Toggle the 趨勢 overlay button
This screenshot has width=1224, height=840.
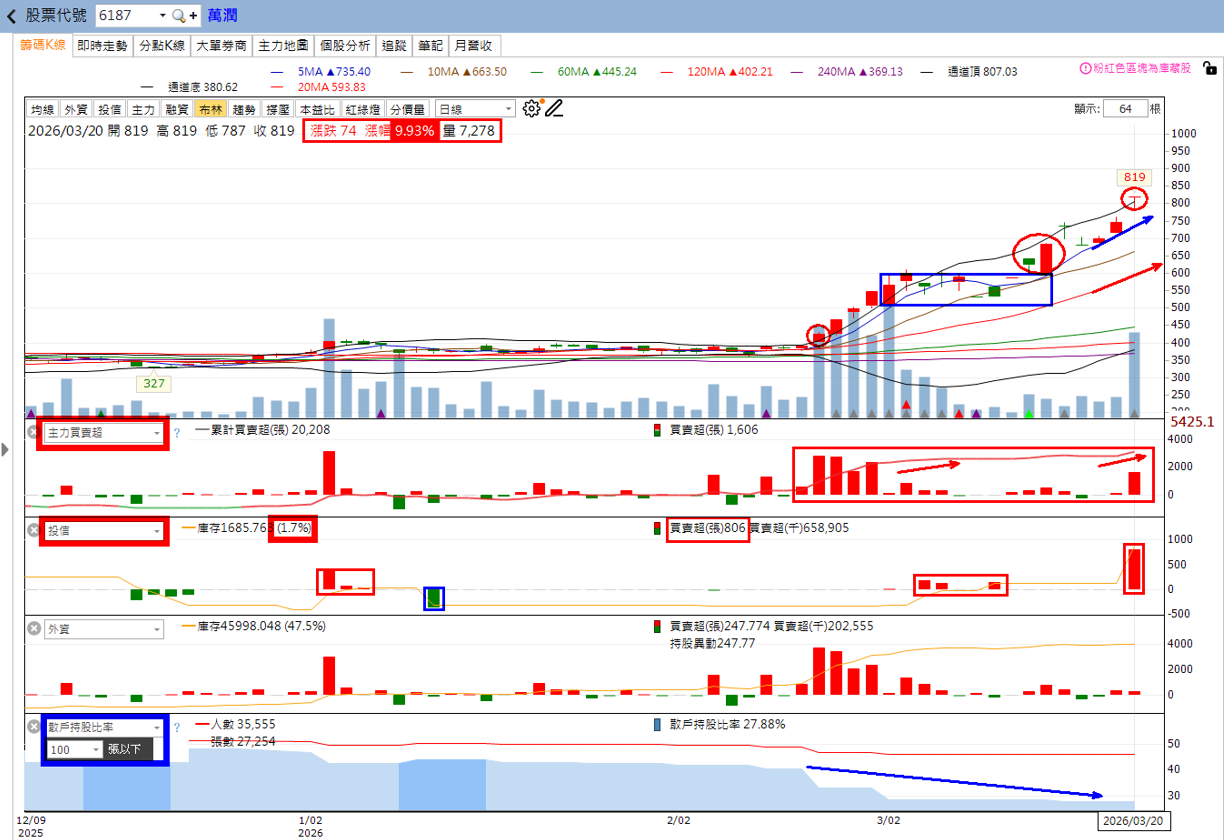pos(244,109)
